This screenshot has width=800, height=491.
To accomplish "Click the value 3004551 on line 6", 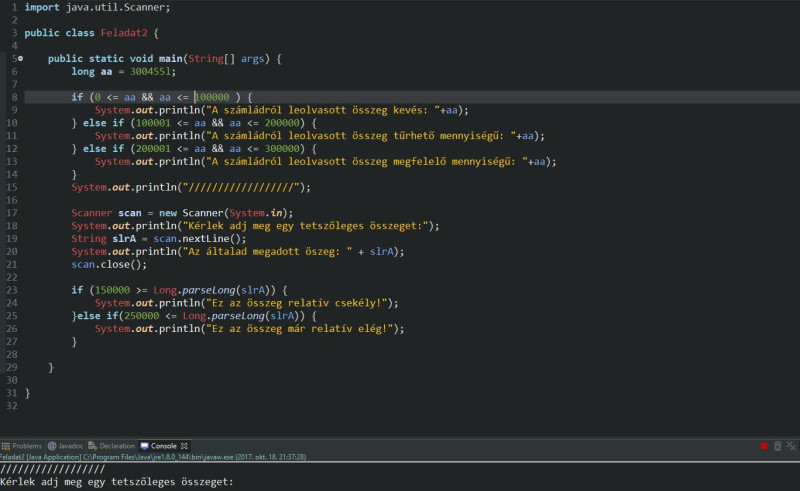I will click(x=150, y=71).
